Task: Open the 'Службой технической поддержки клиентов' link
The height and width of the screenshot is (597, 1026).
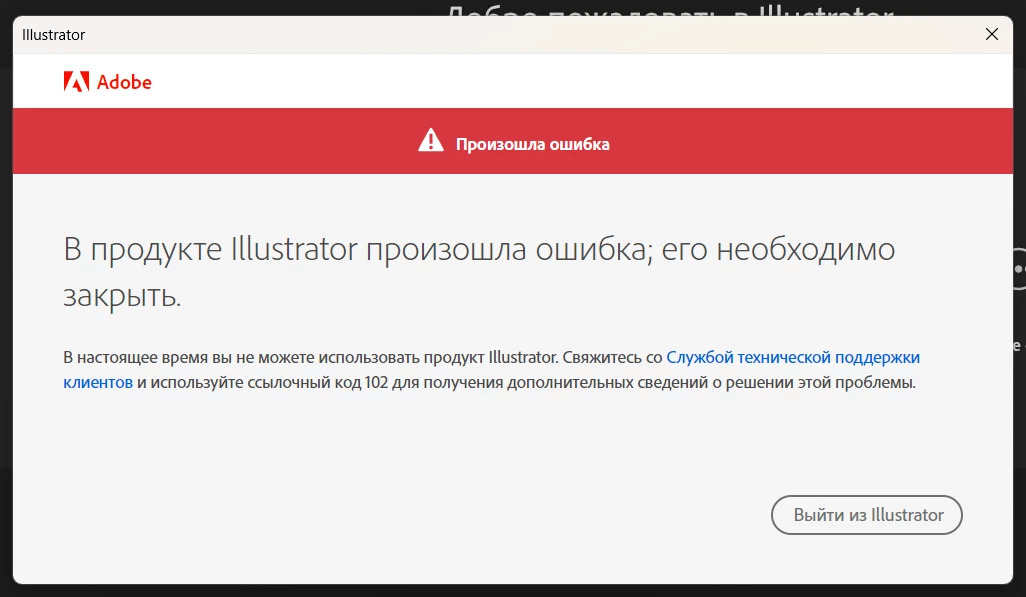Action: click(x=792, y=357)
